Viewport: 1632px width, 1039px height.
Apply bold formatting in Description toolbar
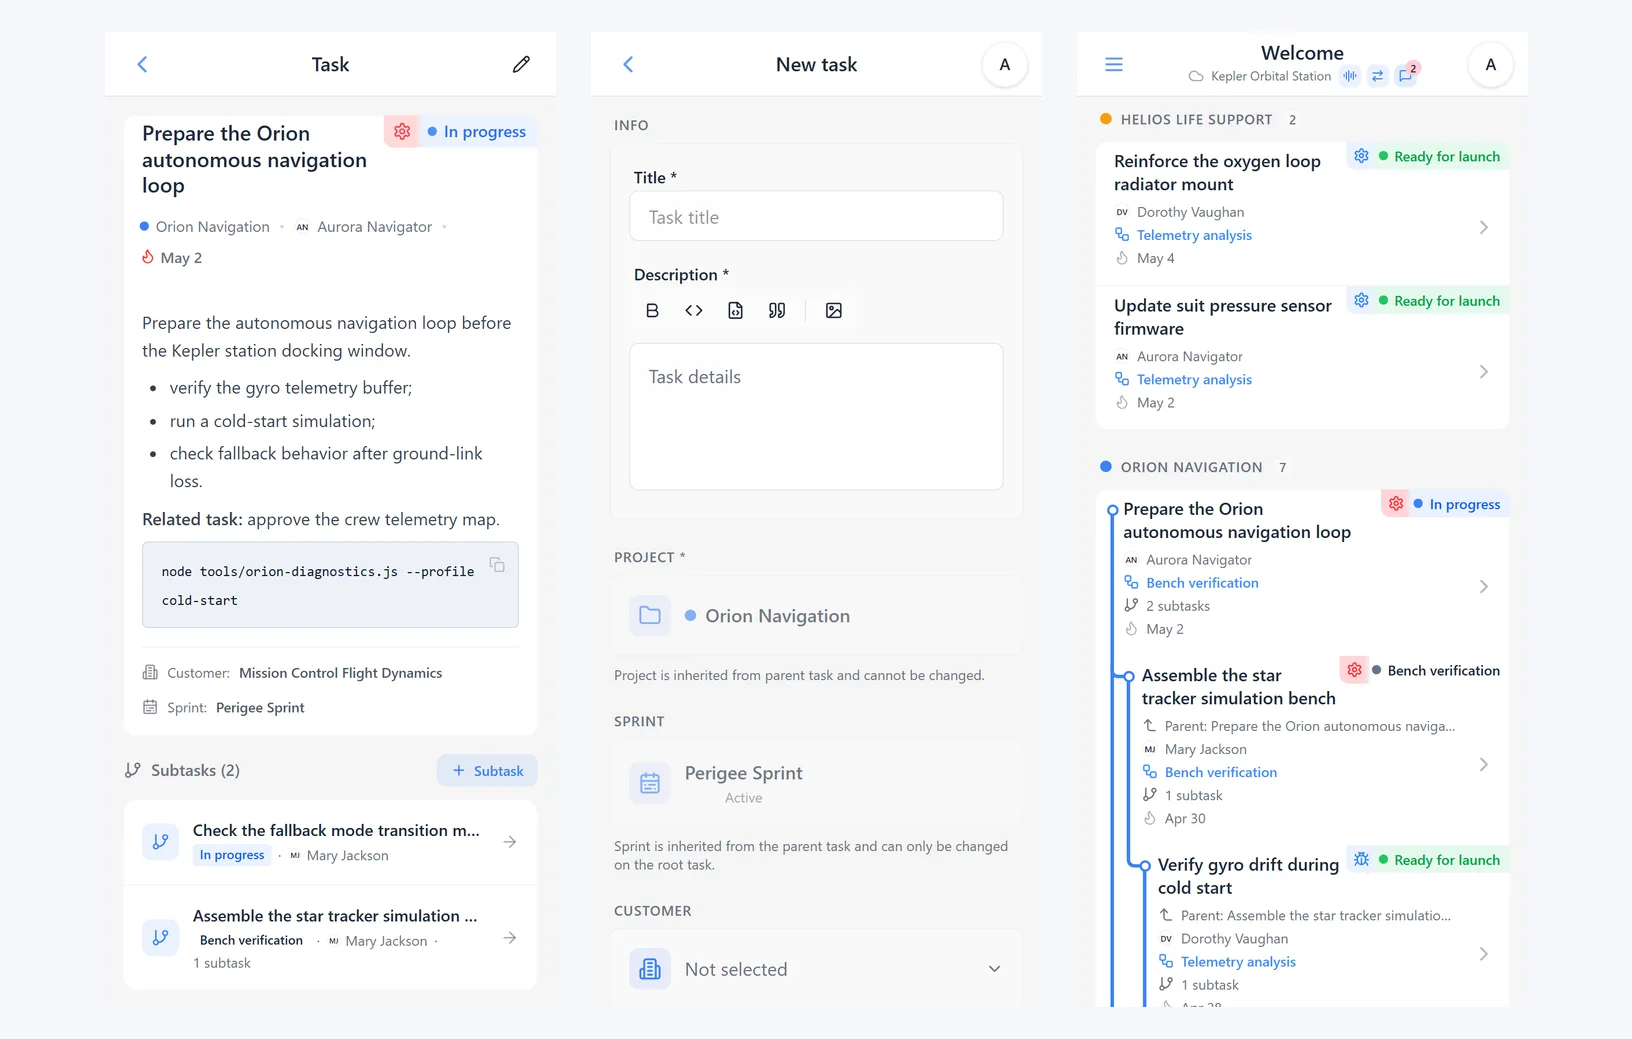click(652, 311)
